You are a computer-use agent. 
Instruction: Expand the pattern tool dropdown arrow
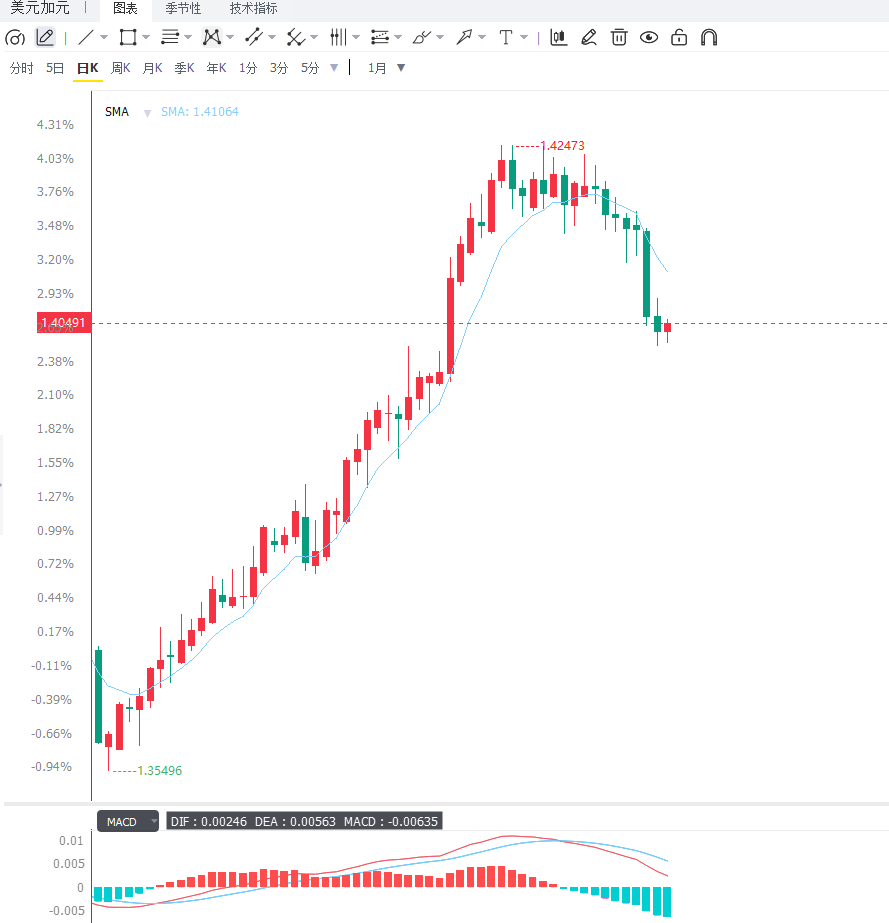pyautogui.click(x=230, y=38)
